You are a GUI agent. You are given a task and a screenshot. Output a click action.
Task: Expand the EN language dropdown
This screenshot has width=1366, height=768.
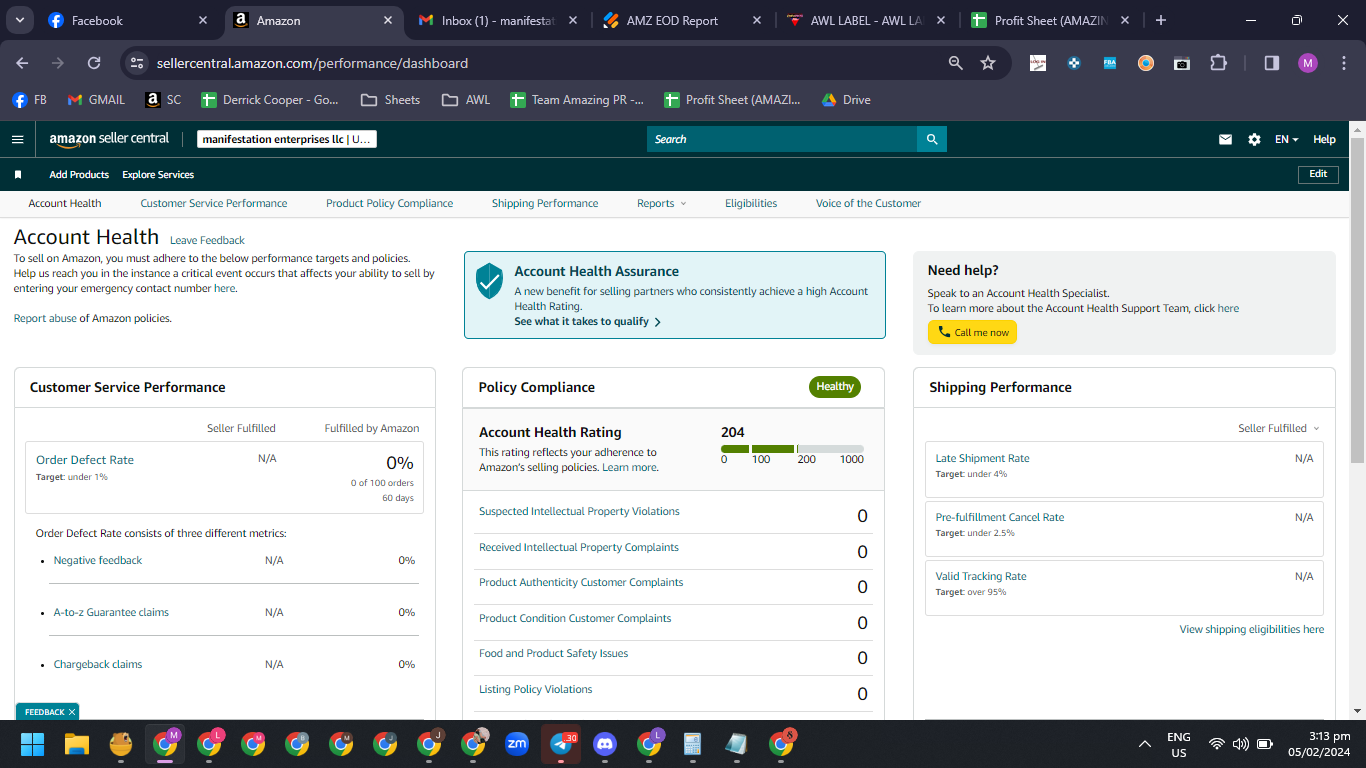click(x=1286, y=140)
